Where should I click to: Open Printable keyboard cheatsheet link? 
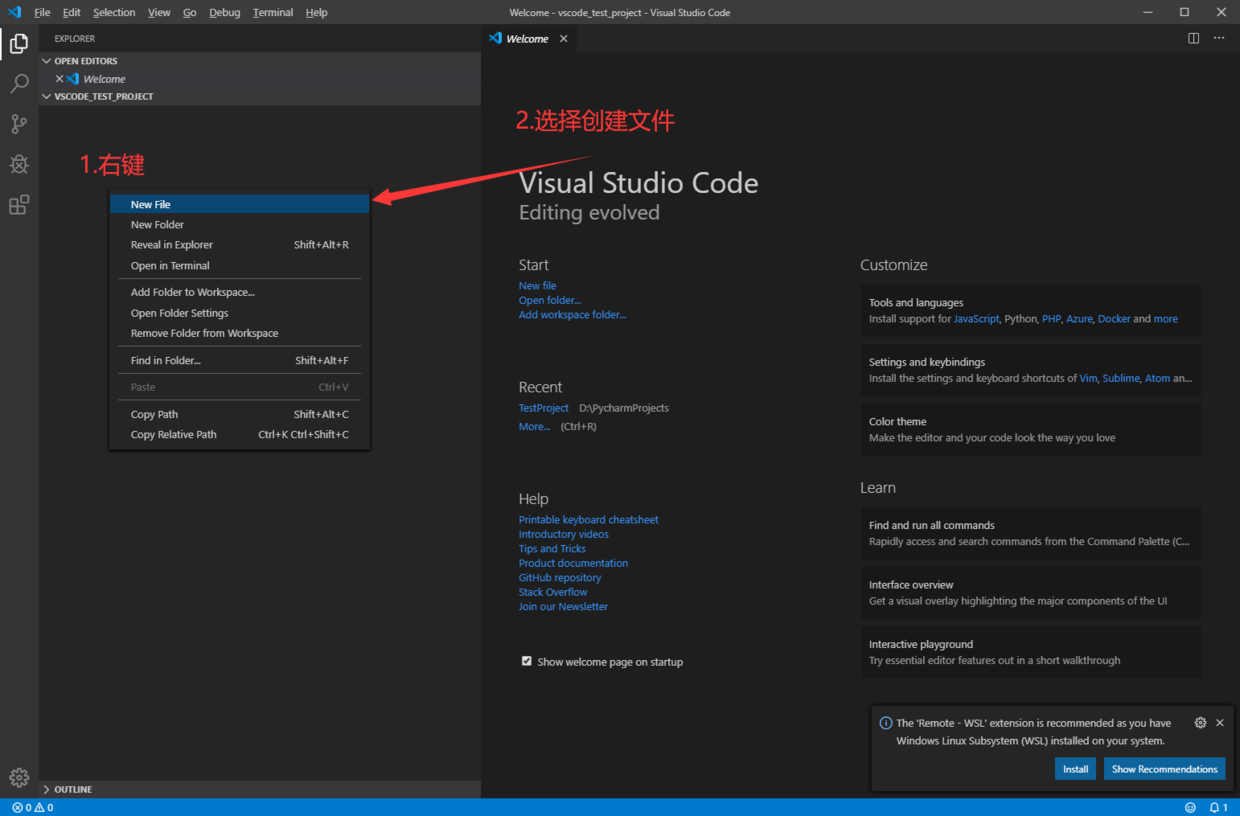(589, 520)
